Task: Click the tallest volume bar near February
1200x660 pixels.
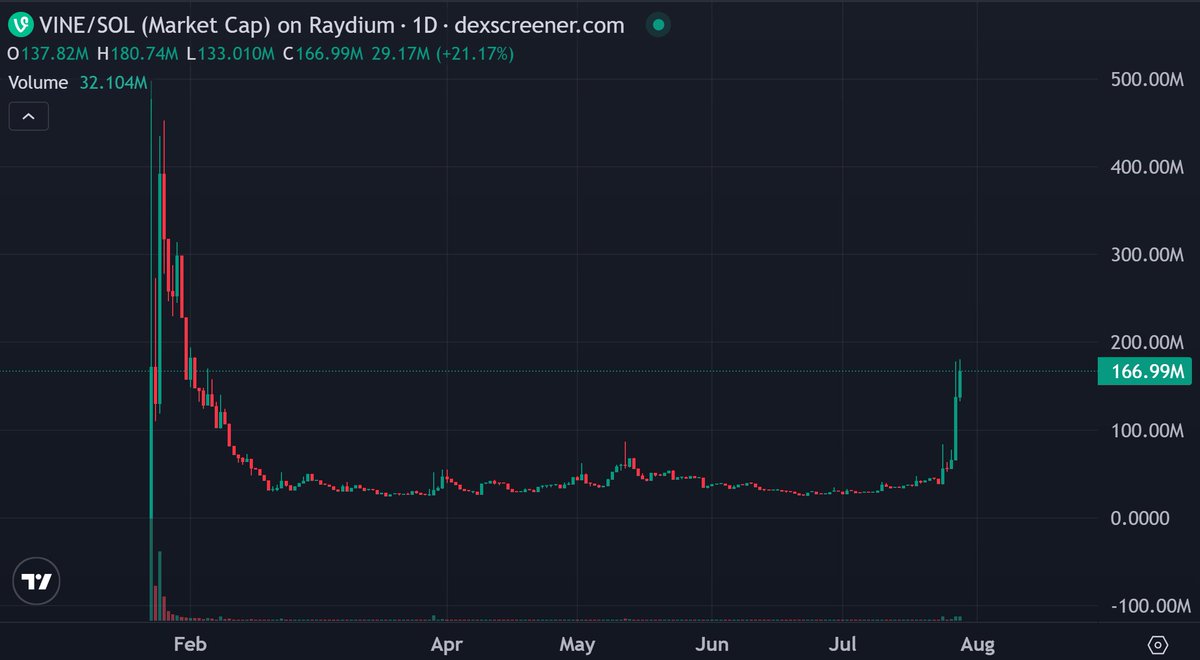Action: [151, 571]
